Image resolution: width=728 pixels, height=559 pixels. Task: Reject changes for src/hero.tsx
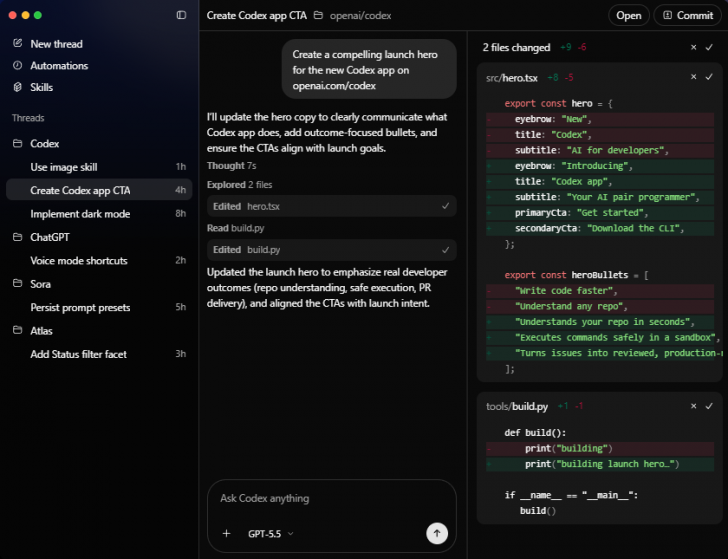tap(693, 77)
